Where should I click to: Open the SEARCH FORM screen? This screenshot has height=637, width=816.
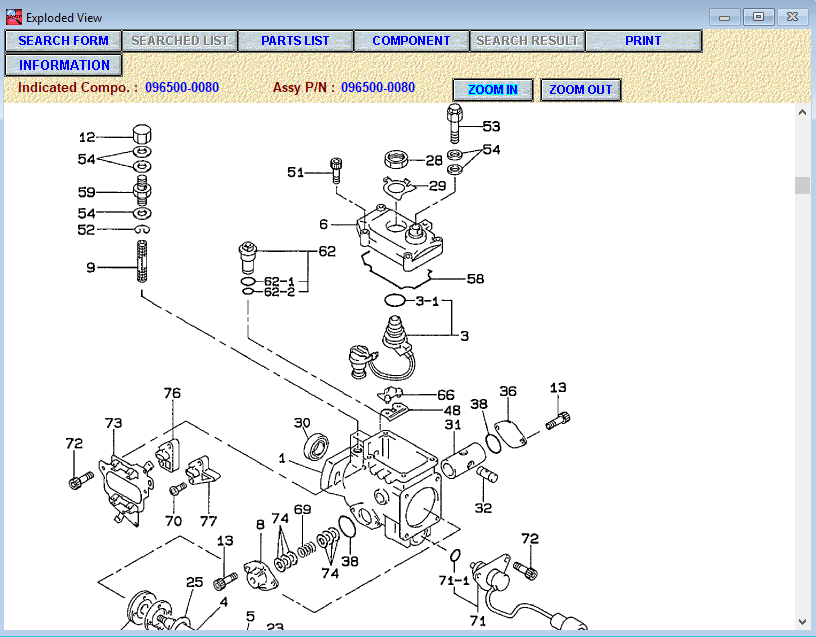click(62, 40)
